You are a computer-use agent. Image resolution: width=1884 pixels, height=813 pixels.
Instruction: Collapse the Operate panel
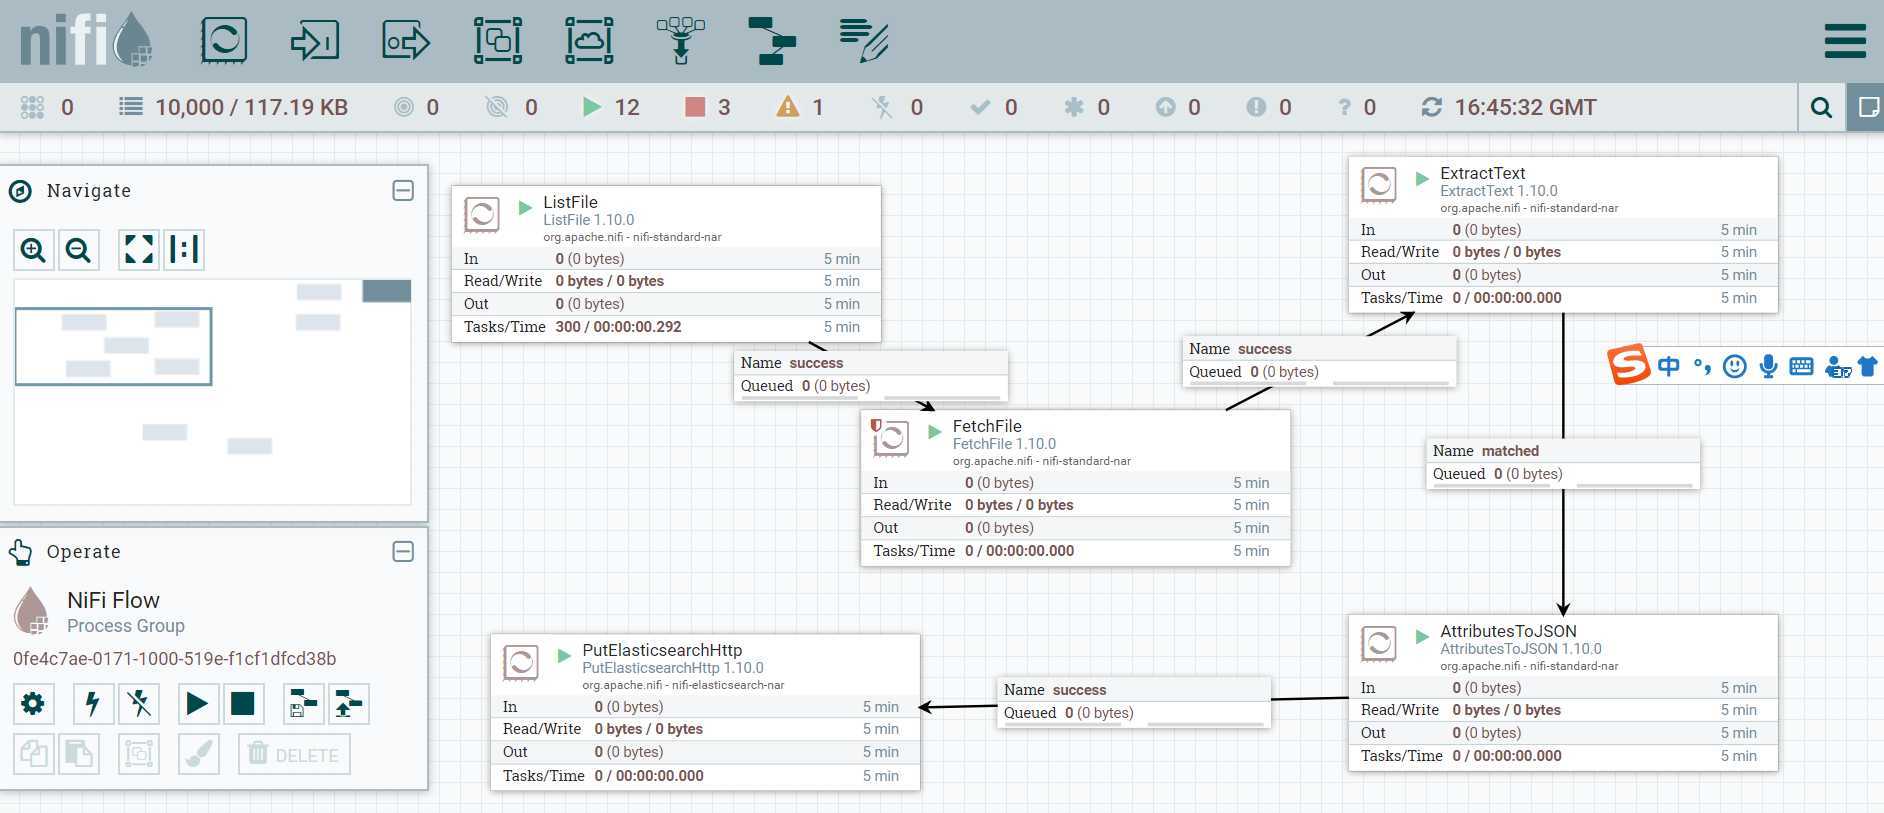point(403,551)
